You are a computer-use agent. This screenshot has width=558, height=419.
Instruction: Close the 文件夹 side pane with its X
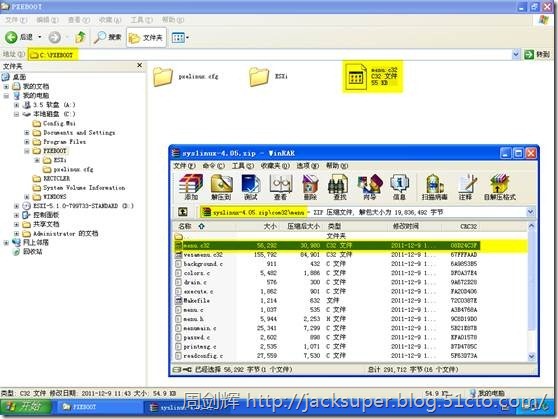tap(140, 65)
